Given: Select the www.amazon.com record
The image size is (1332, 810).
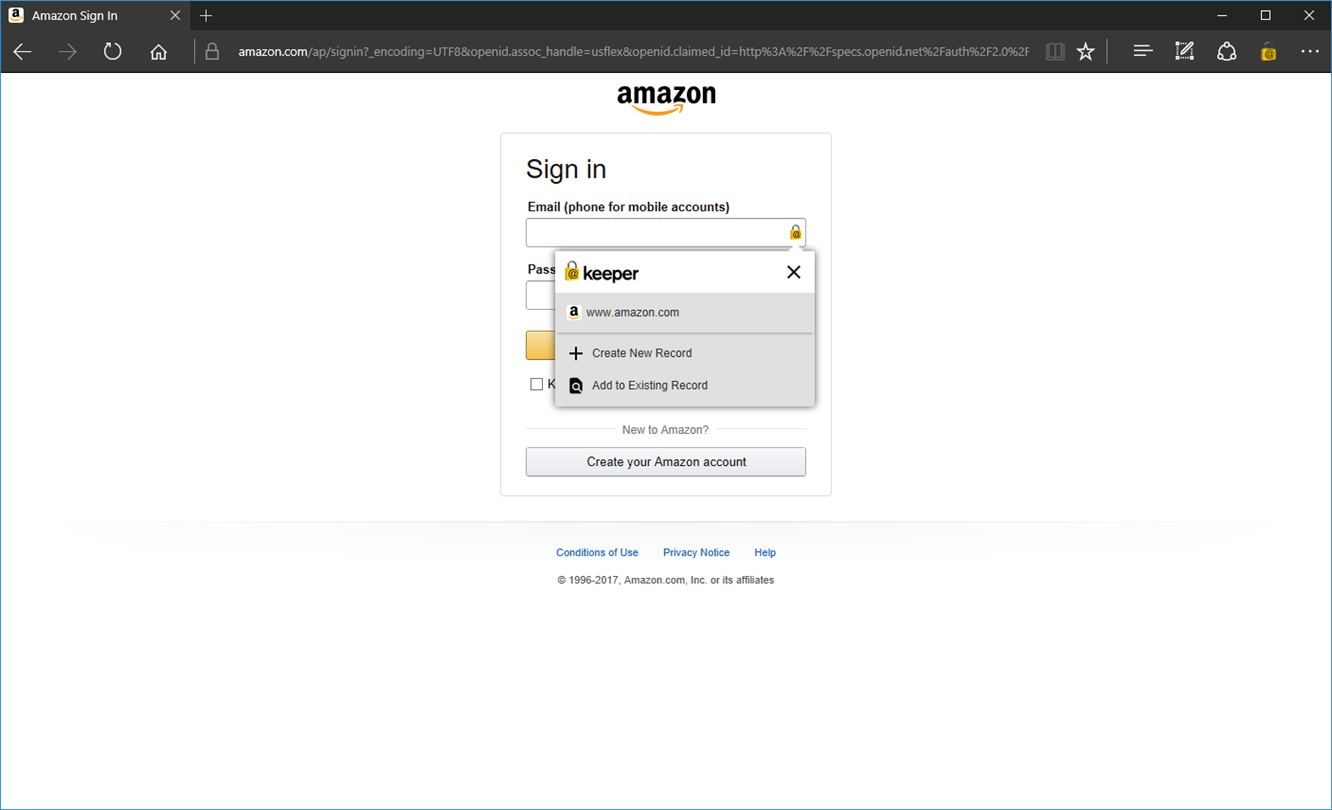Looking at the screenshot, I should coord(685,313).
